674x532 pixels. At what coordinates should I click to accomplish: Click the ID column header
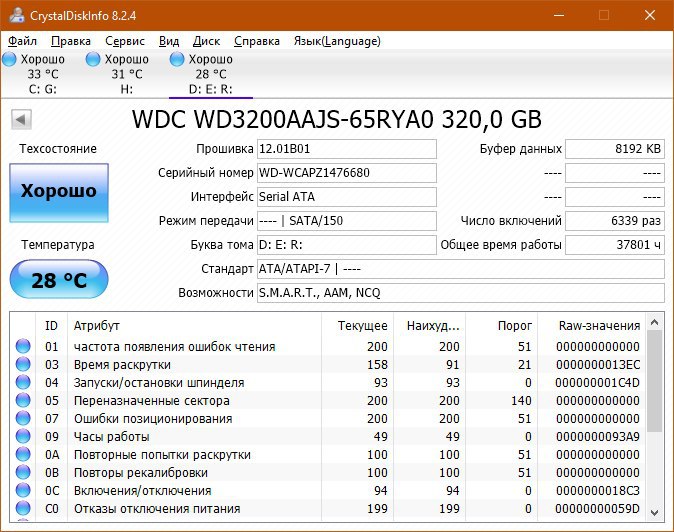pyautogui.click(x=51, y=326)
